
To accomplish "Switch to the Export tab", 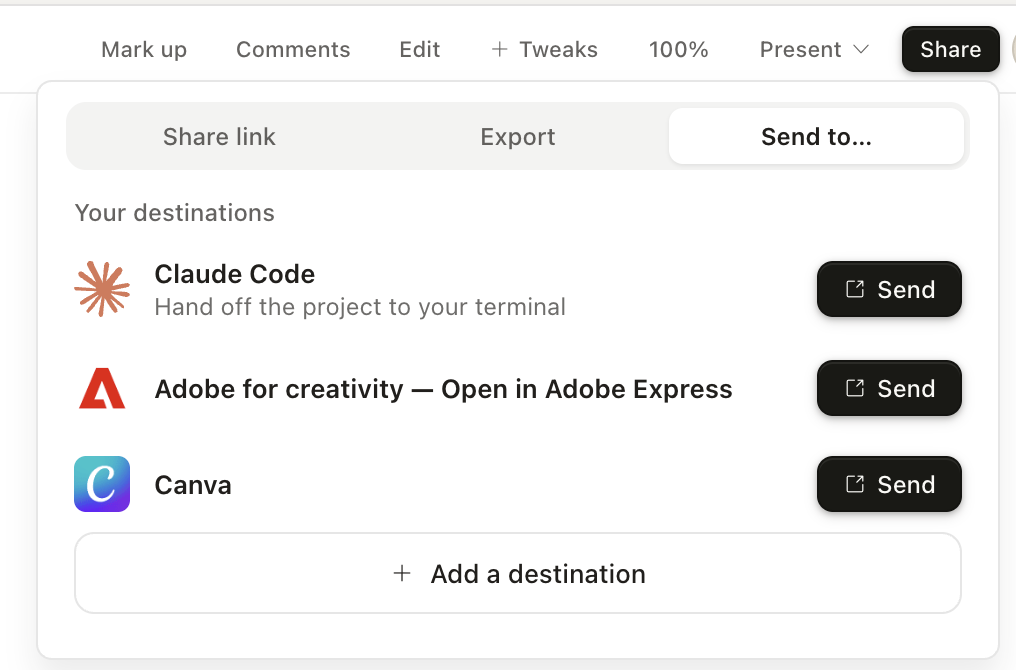I will [518, 137].
